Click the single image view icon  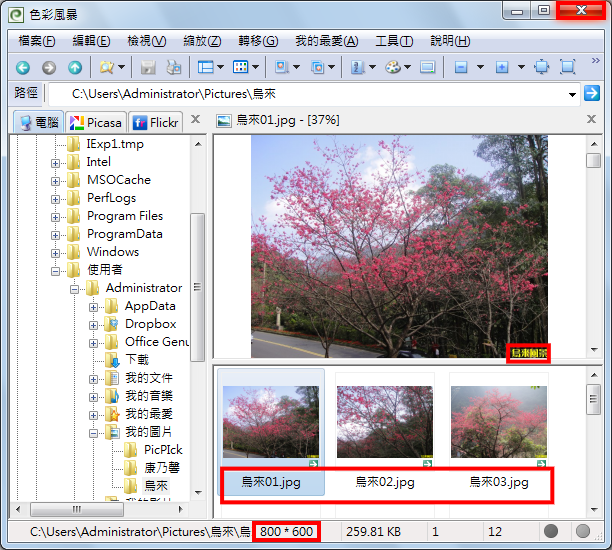[x=281, y=67]
